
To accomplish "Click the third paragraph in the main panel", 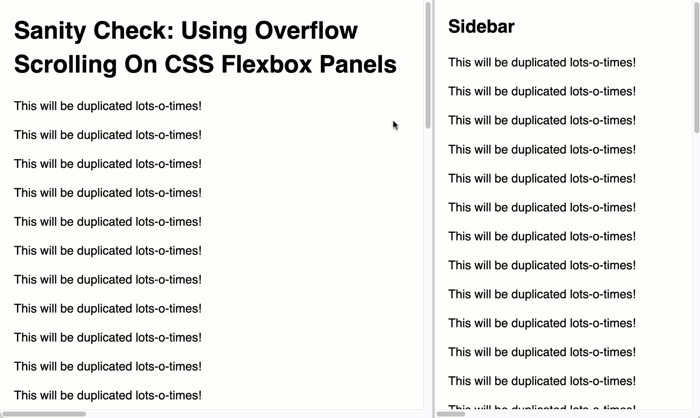I will [108, 164].
